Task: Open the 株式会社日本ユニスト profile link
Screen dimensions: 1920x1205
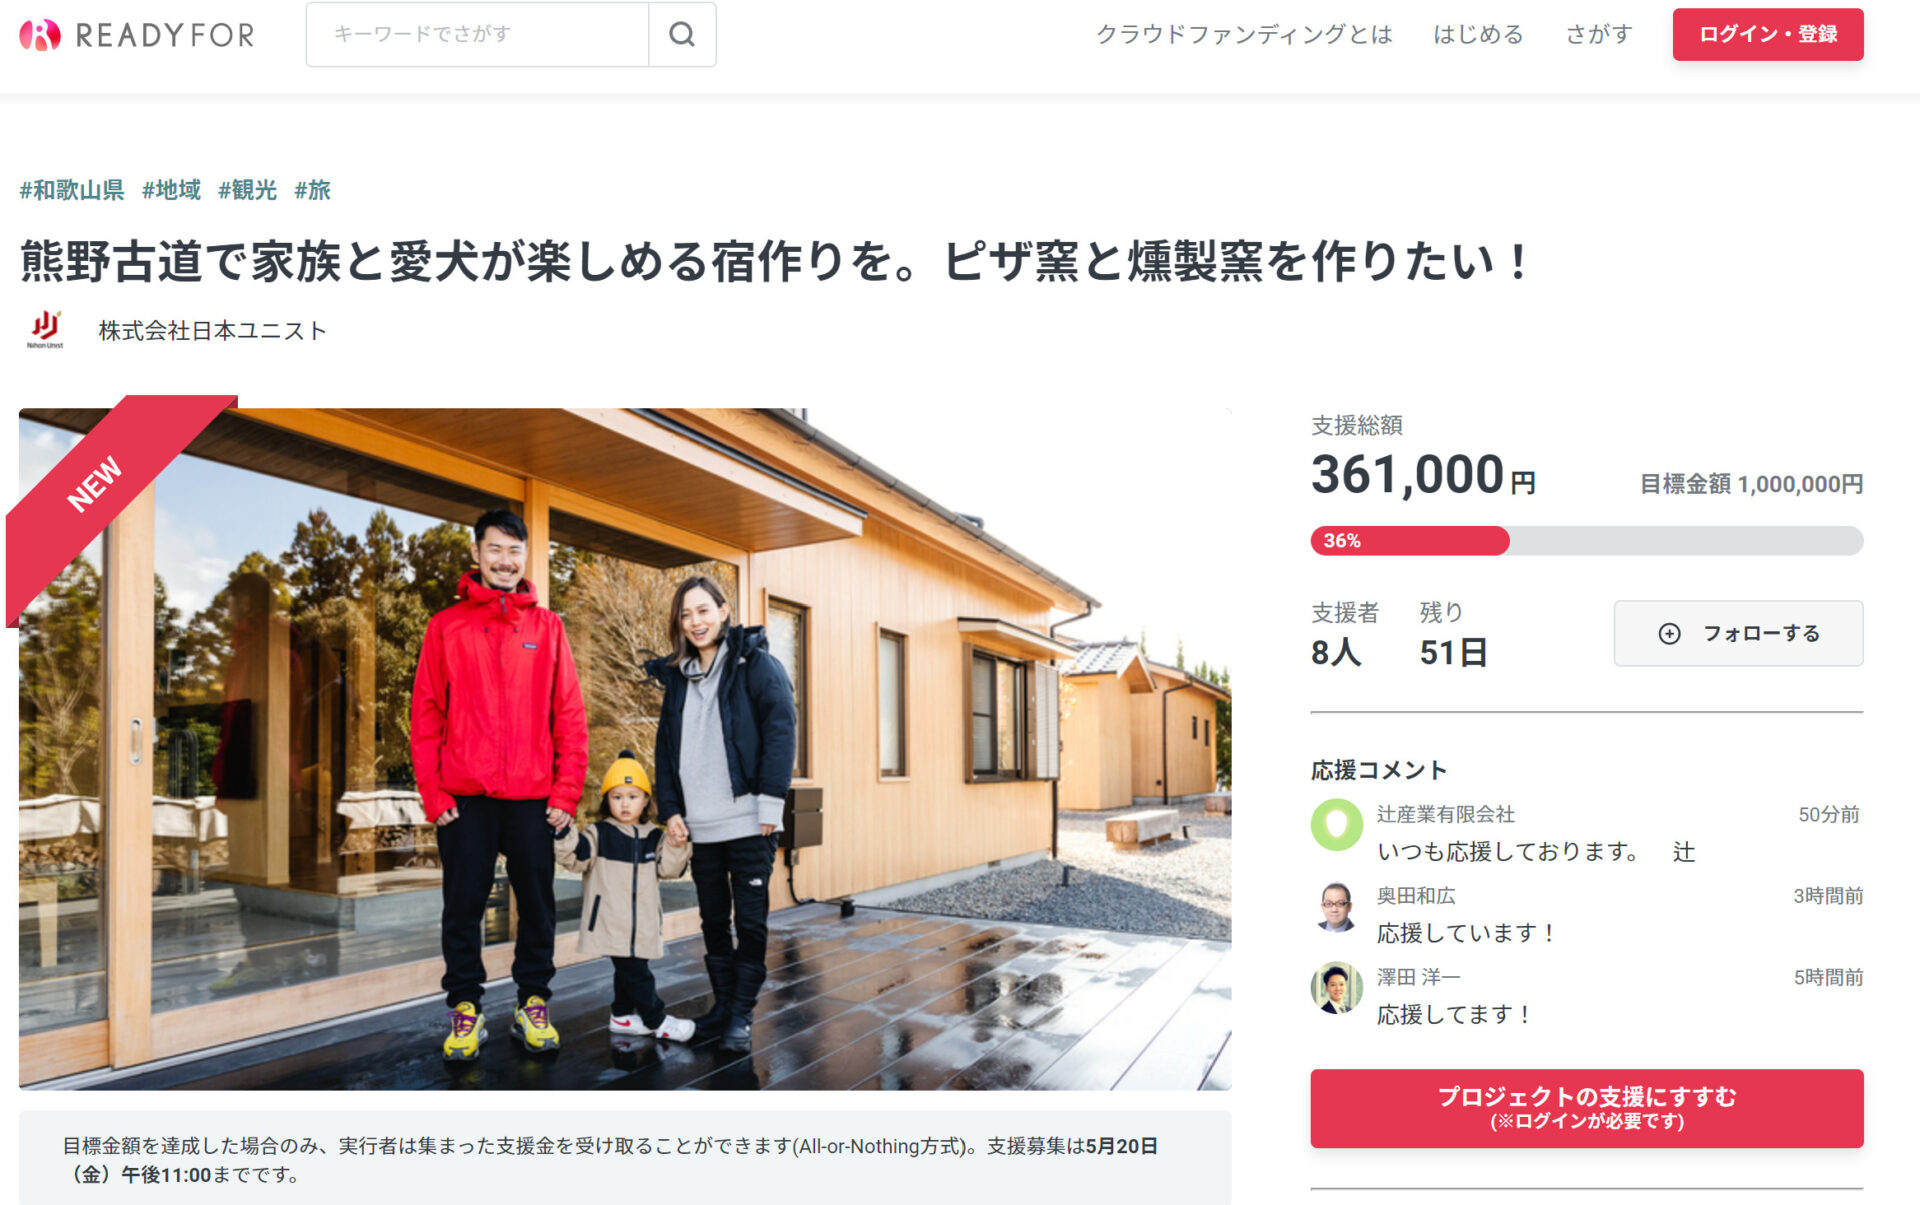Action: (x=212, y=331)
